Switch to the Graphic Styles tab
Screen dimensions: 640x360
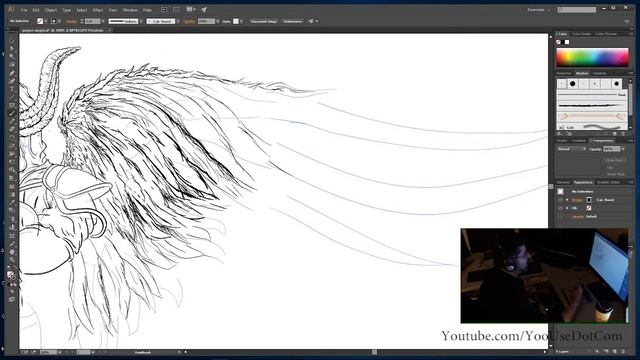coord(608,182)
